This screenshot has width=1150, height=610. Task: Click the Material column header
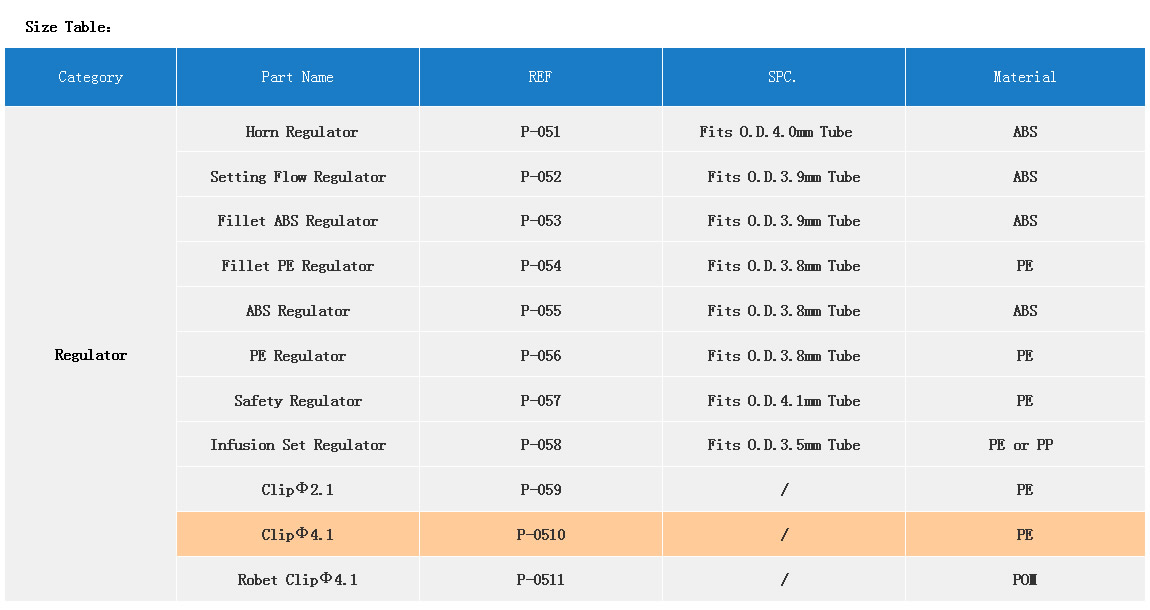coord(1024,77)
